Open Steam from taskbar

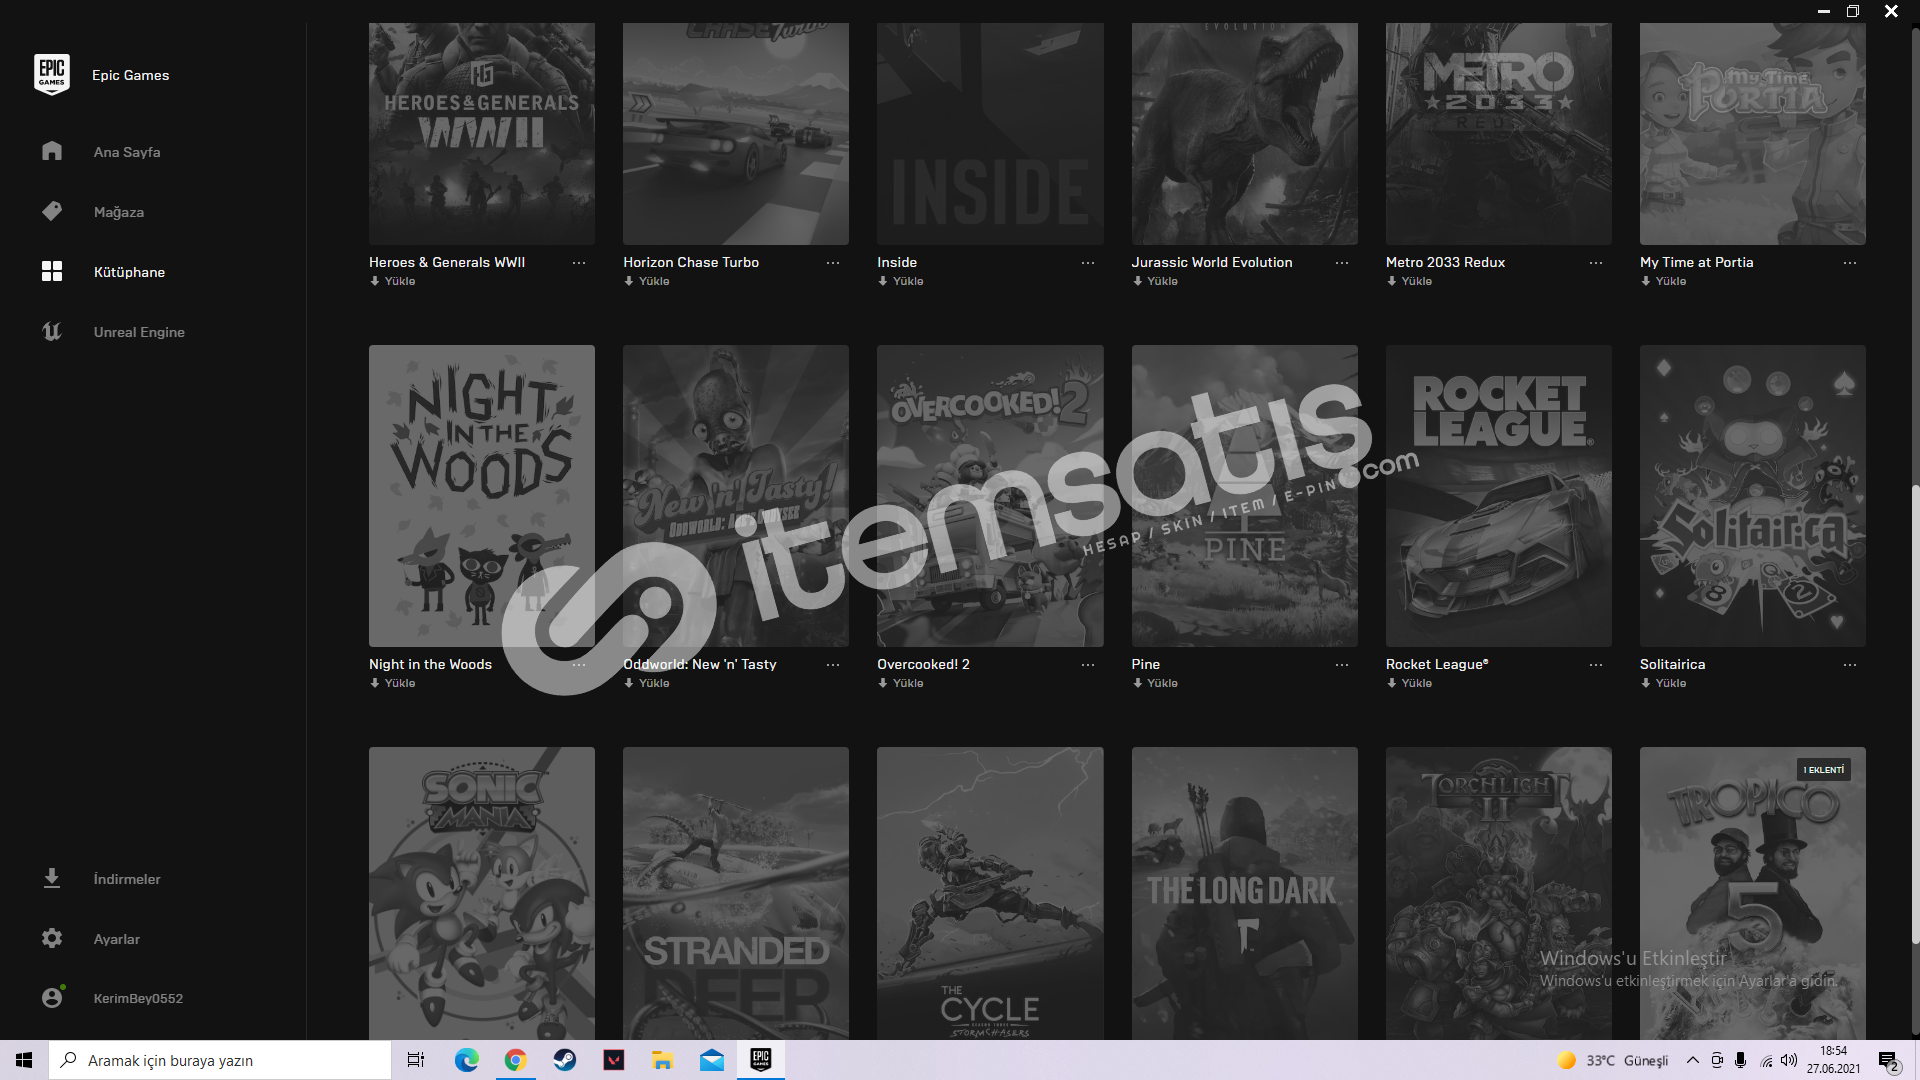[565, 1060]
